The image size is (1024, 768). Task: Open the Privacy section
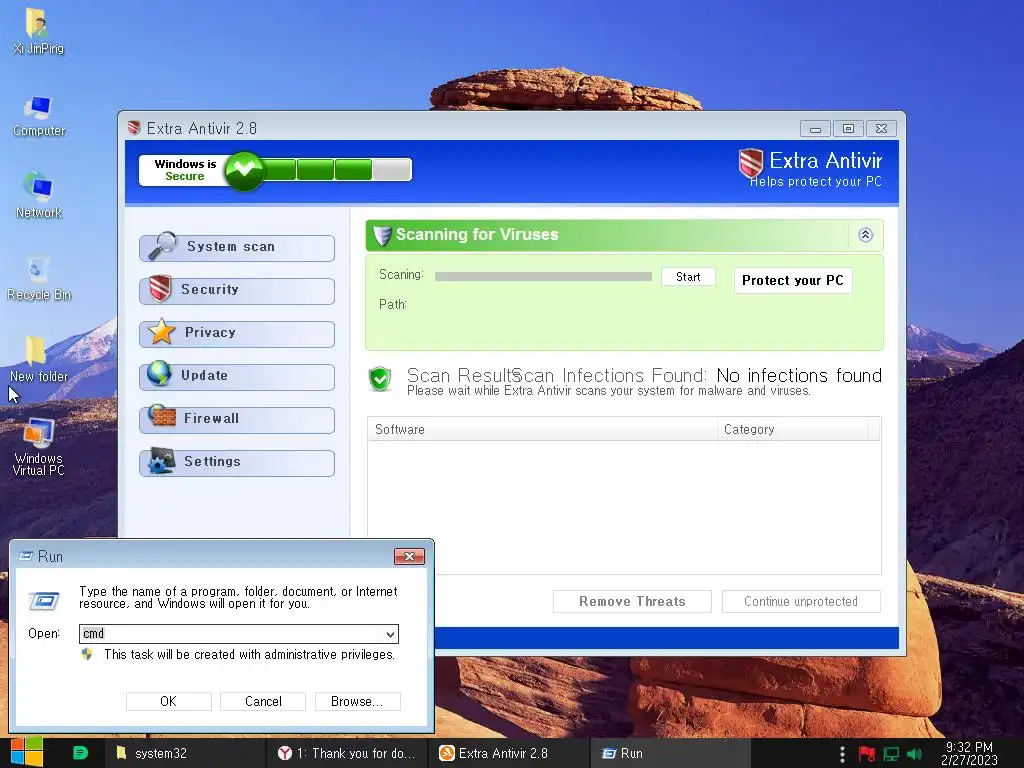point(237,333)
